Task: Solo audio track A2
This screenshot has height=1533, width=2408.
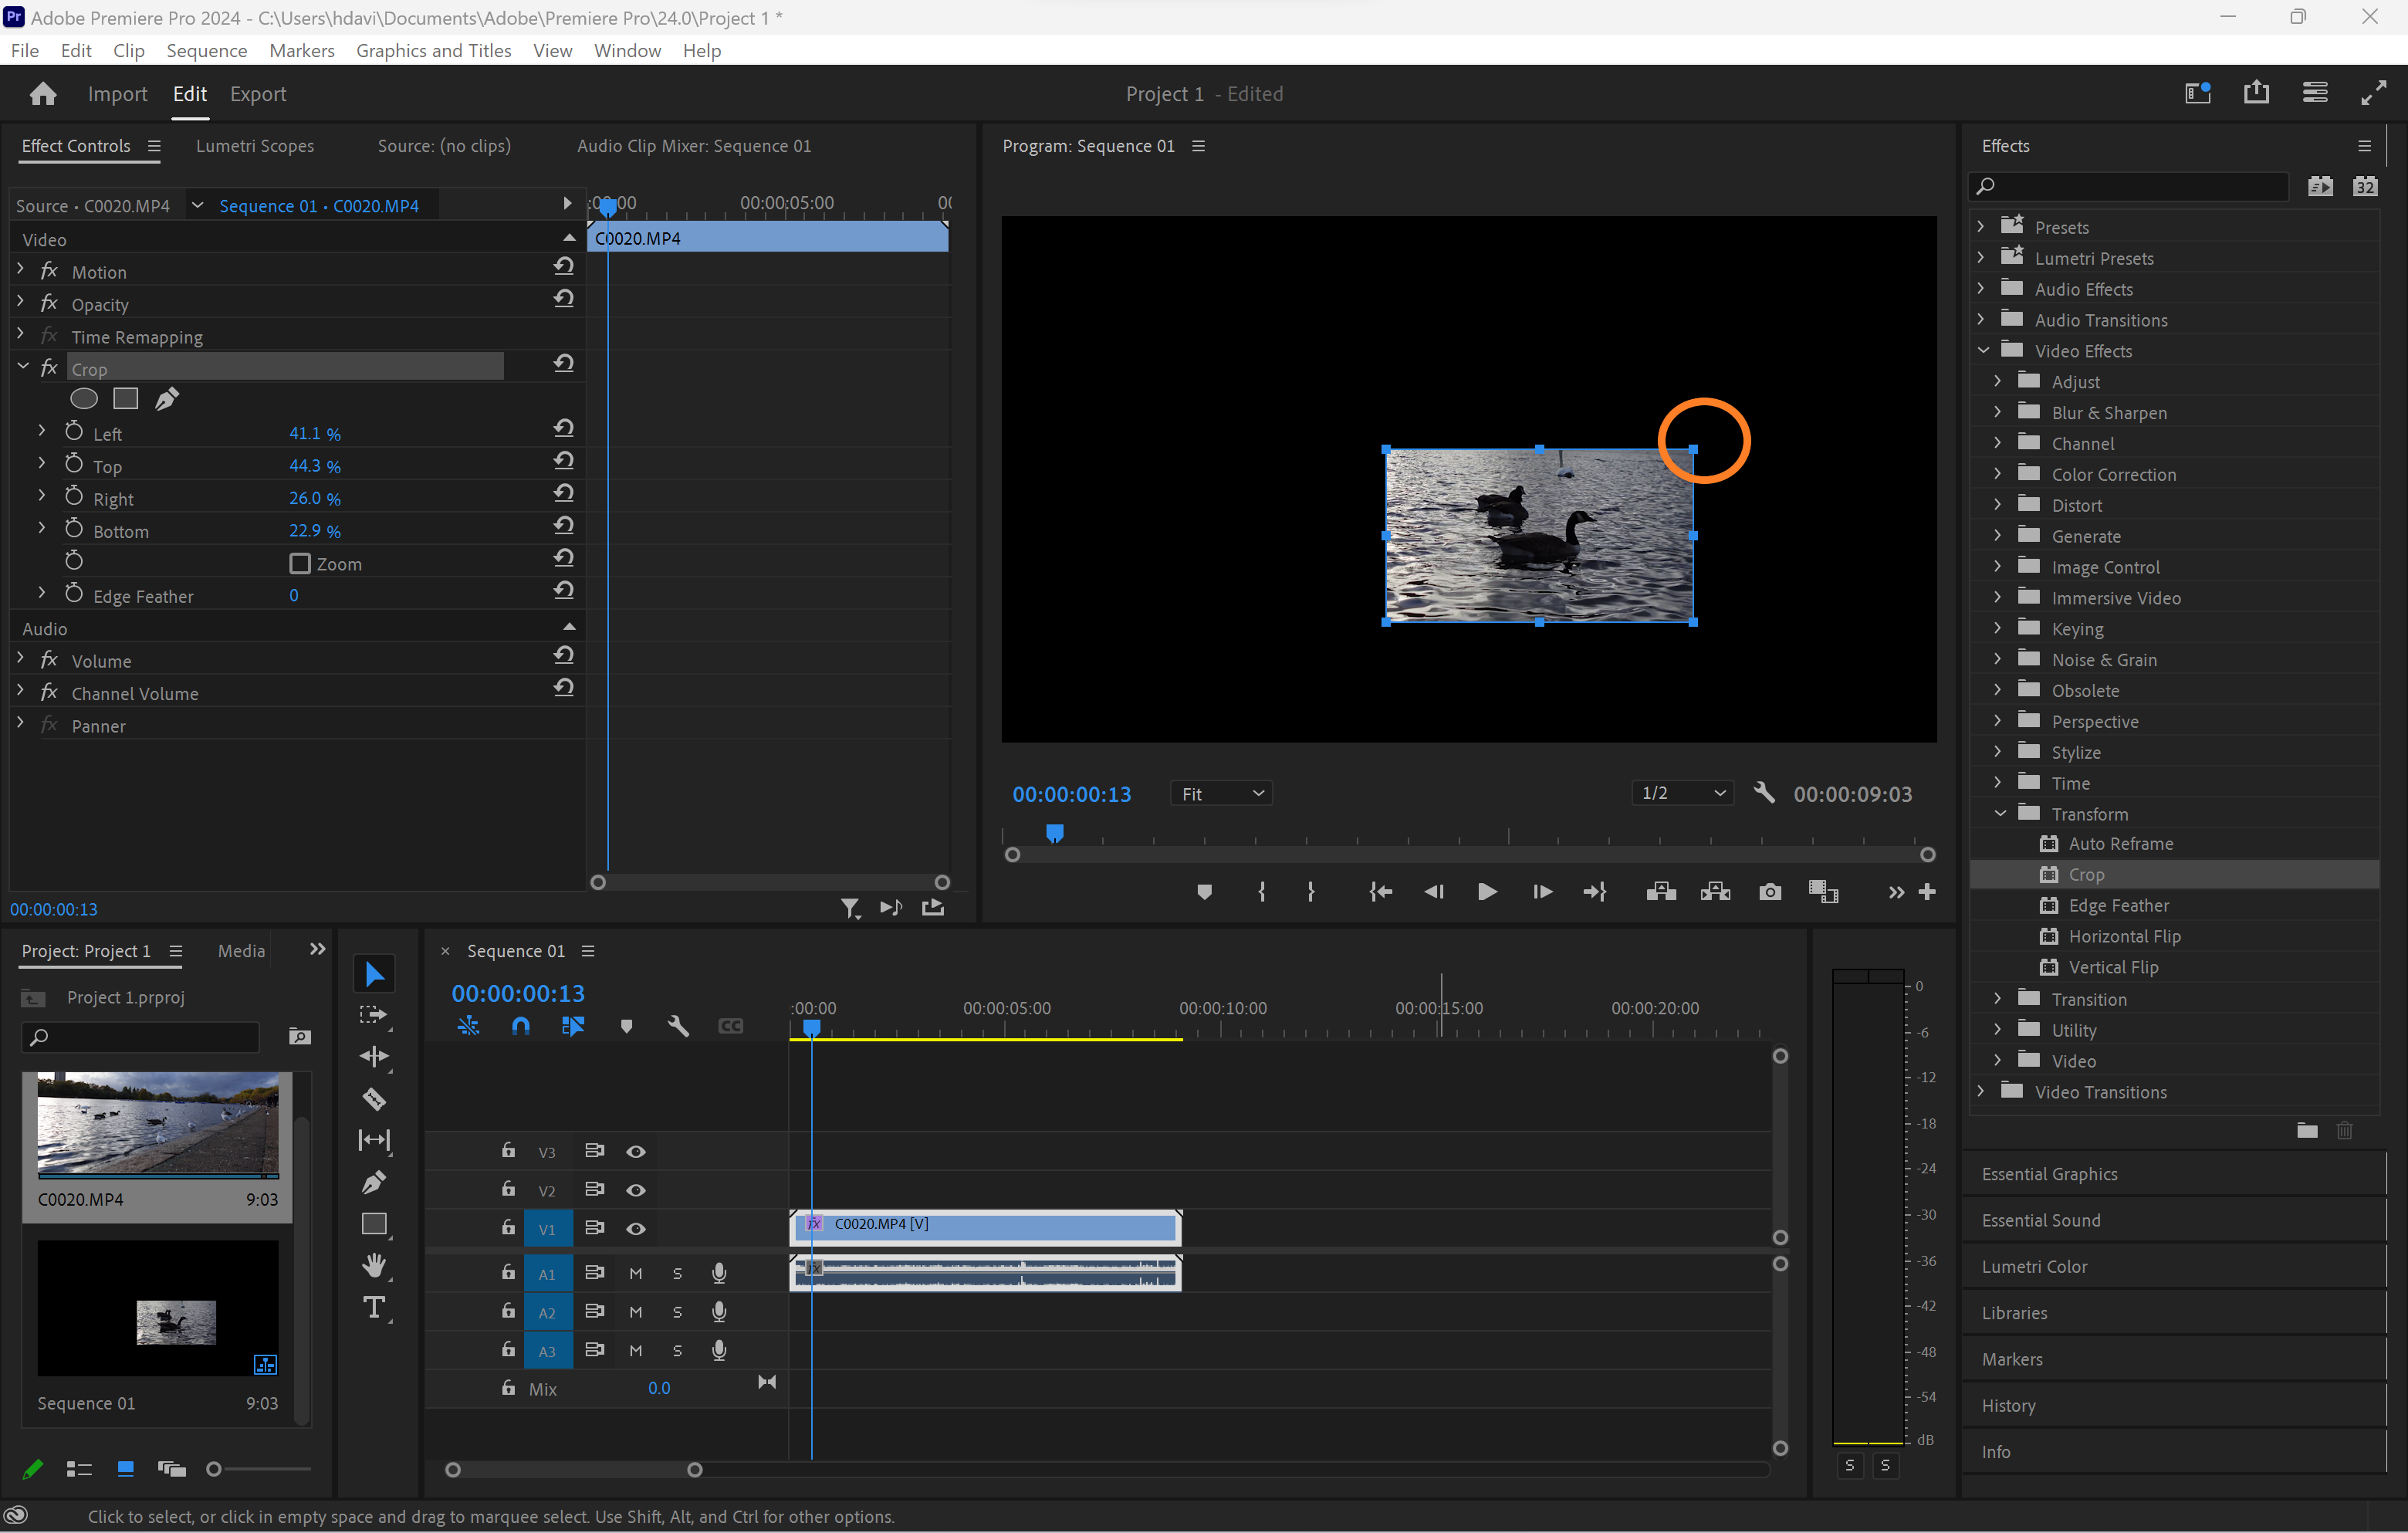Action: coord(677,1312)
